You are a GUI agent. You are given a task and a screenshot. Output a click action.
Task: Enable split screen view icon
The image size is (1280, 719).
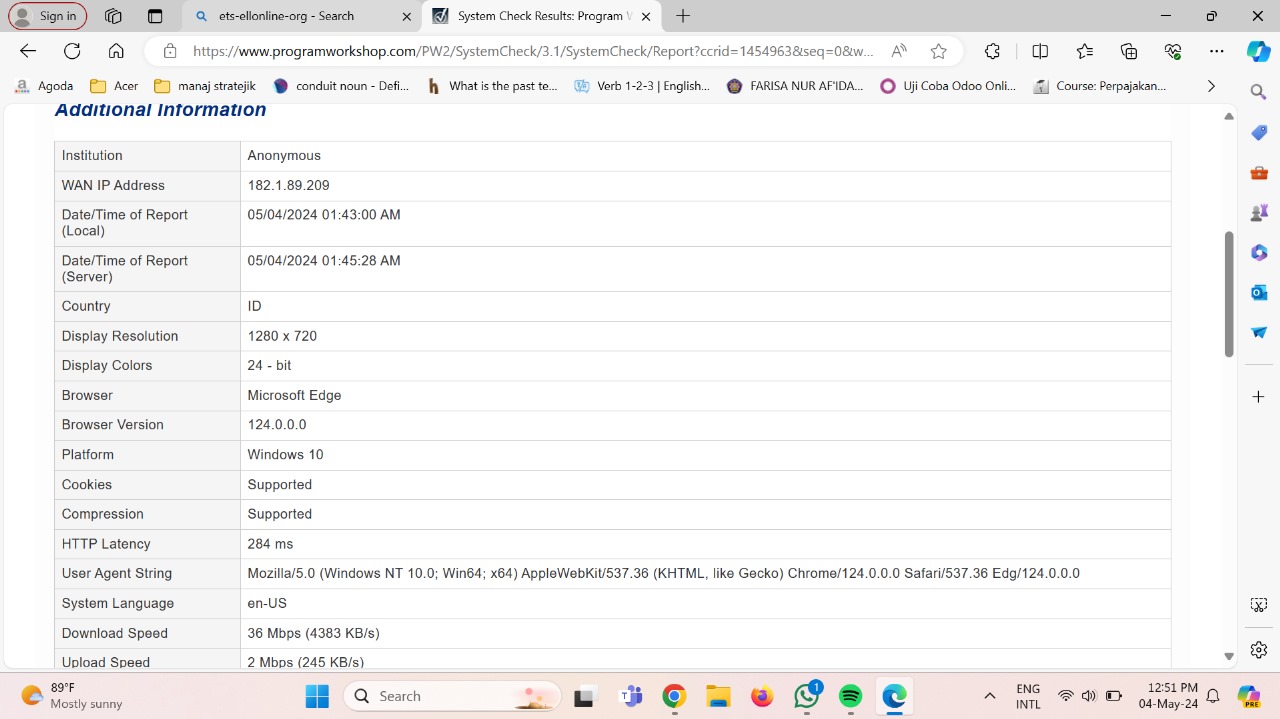[x=1040, y=51]
